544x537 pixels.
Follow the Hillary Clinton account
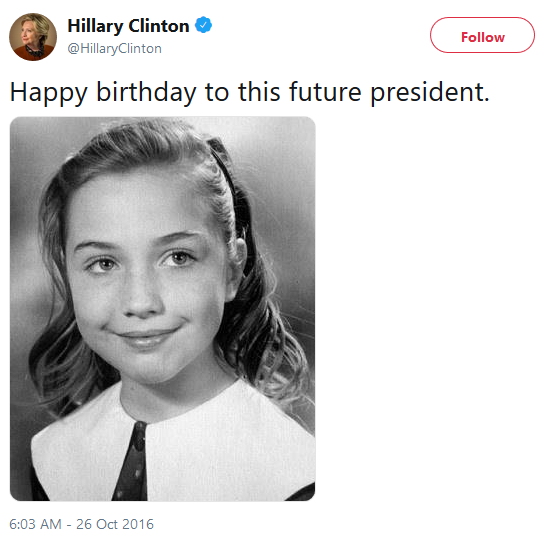[x=482, y=35]
